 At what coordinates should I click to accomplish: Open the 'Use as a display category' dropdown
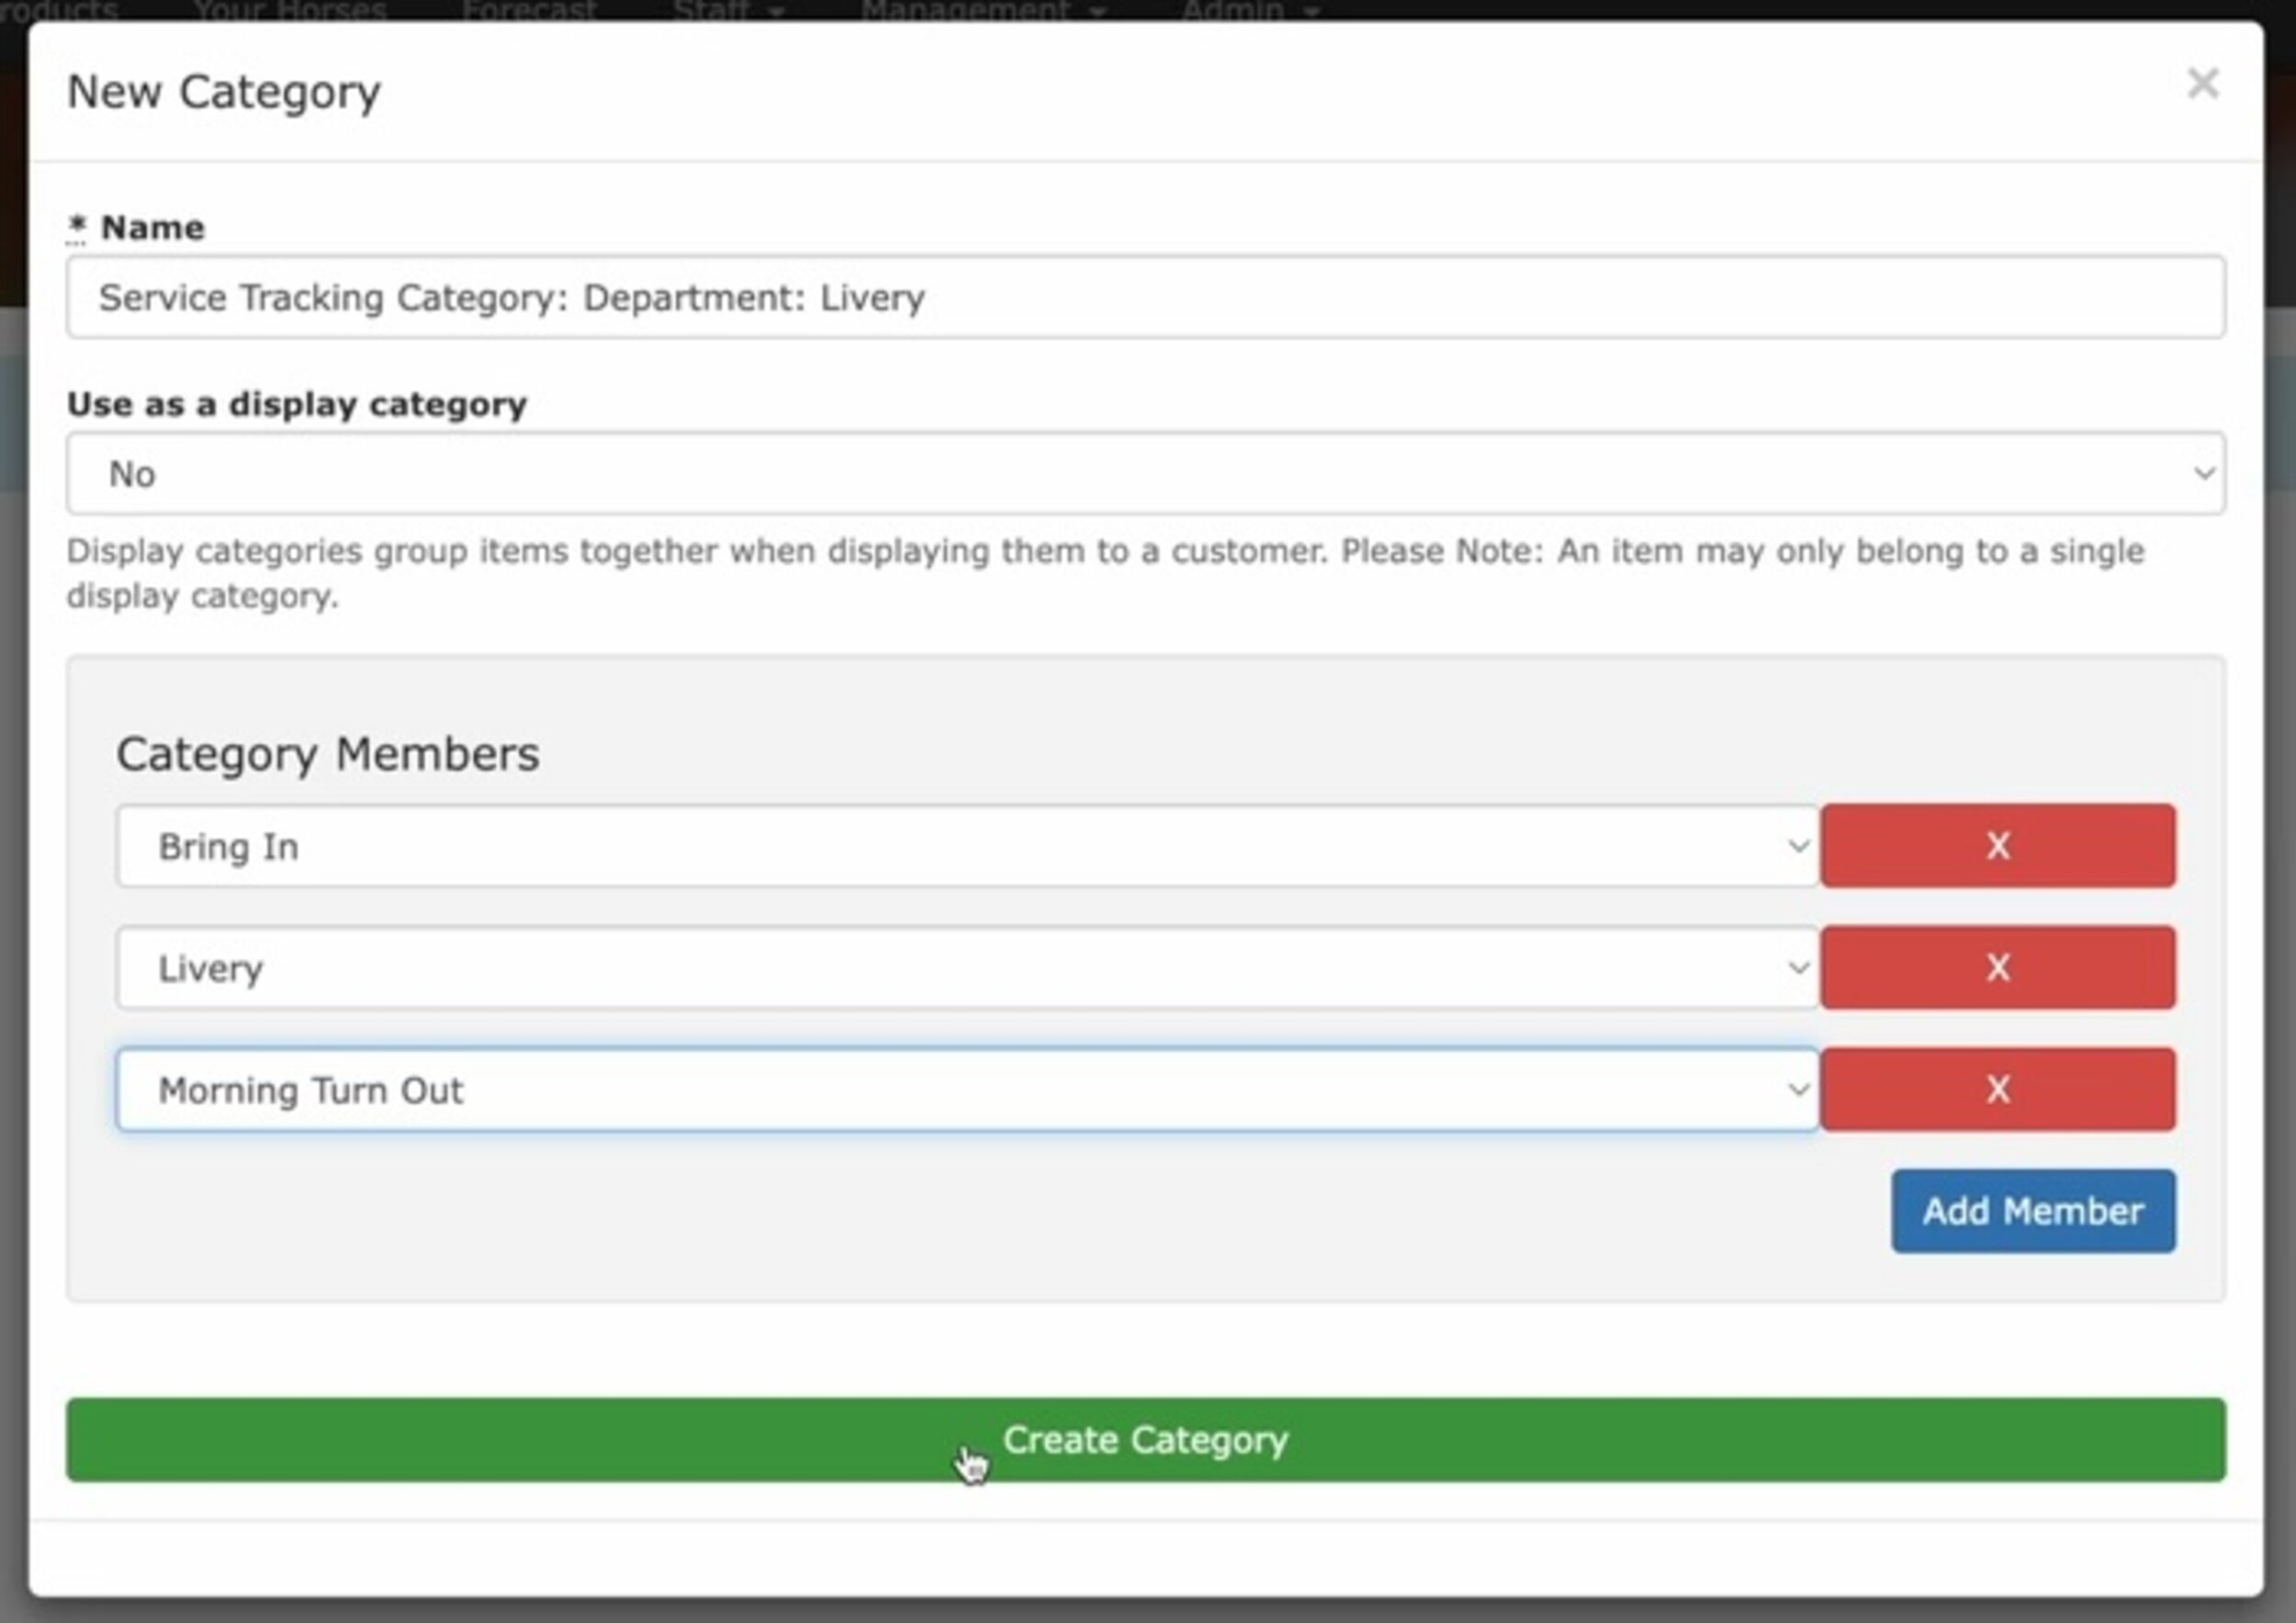tap(1145, 474)
